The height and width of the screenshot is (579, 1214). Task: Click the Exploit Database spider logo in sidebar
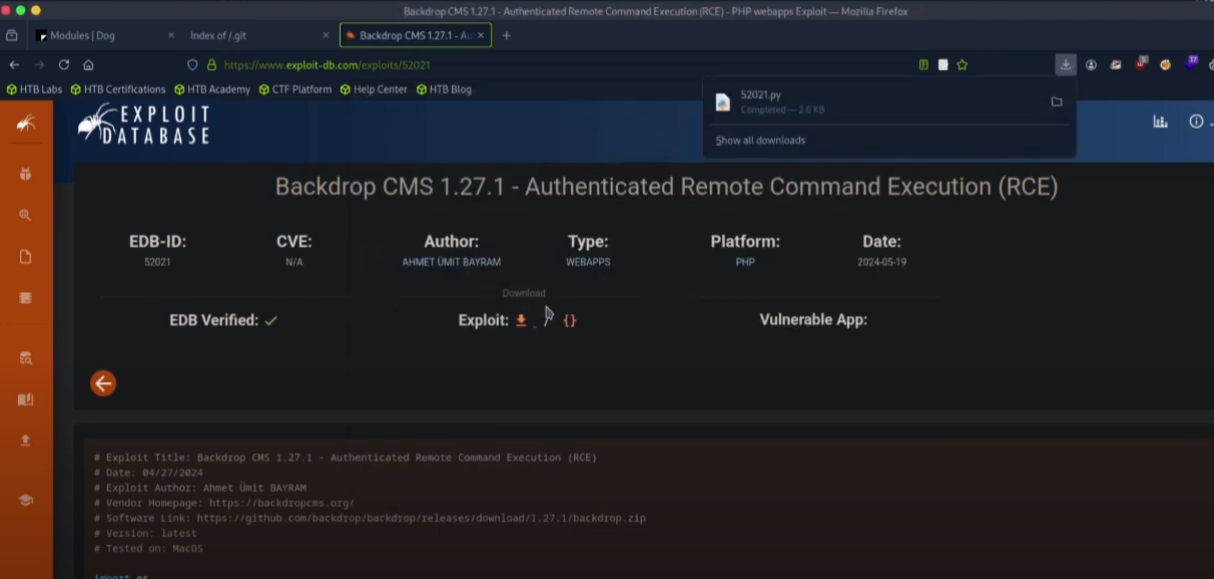pyautogui.click(x=26, y=123)
